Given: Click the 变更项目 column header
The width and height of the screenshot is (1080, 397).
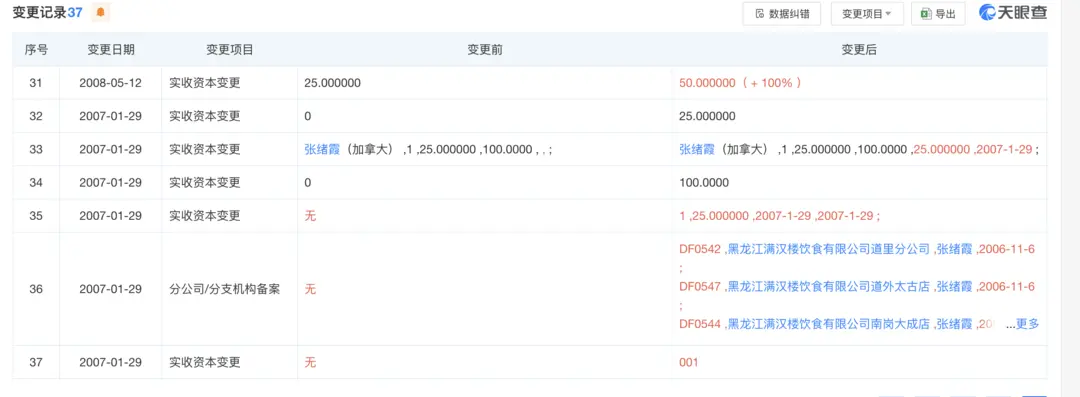Looking at the screenshot, I should pyautogui.click(x=230, y=50).
